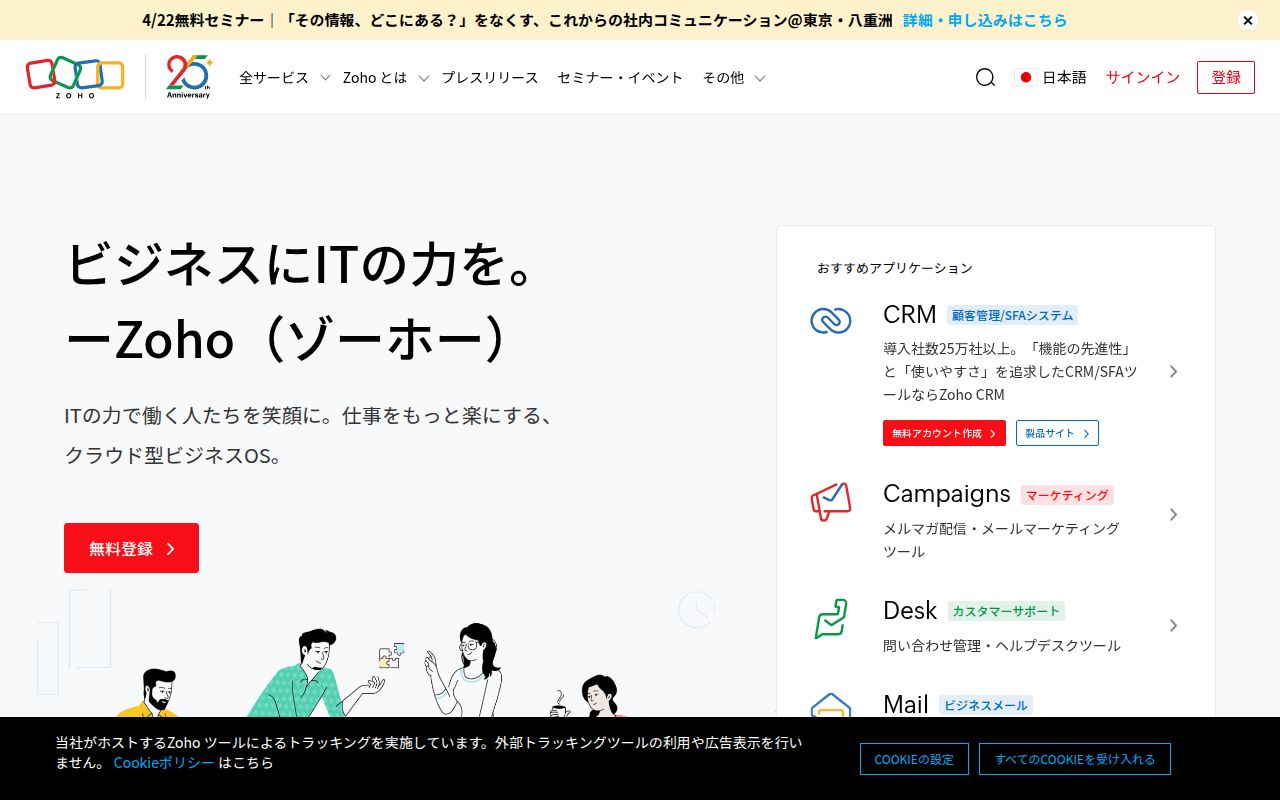
Task: Click the 25th Anniversary logo
Action: pos(189,77)
